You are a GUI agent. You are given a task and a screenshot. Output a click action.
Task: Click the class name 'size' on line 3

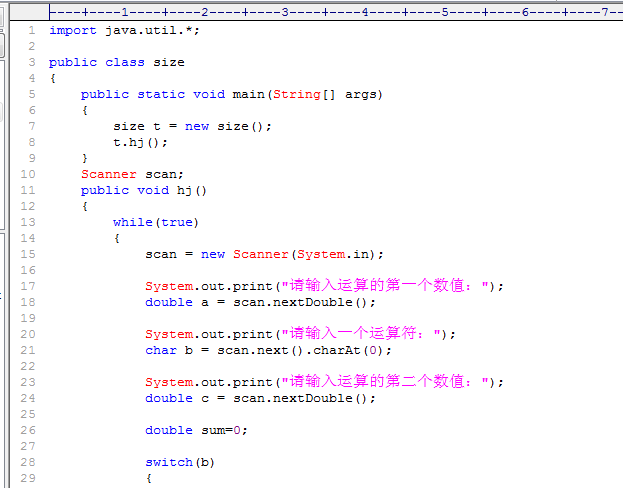point(169,62)
